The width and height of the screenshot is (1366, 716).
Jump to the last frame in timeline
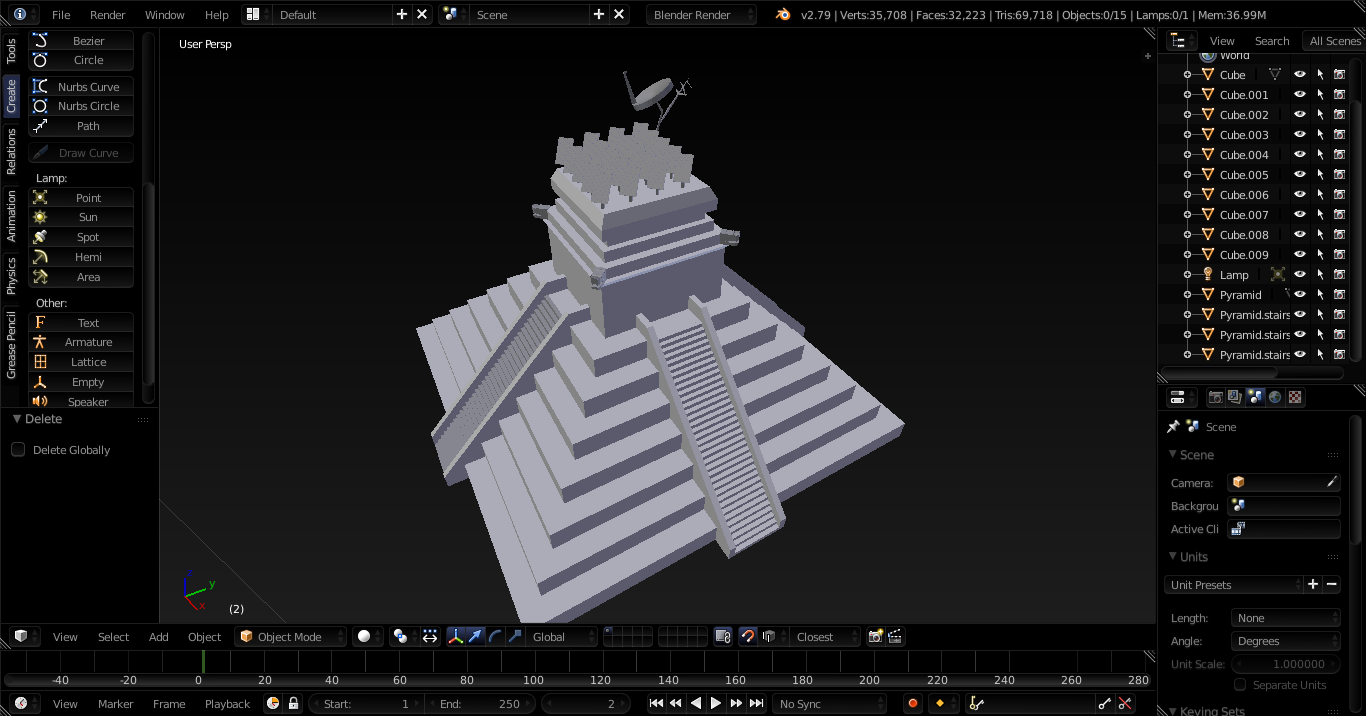757,704
